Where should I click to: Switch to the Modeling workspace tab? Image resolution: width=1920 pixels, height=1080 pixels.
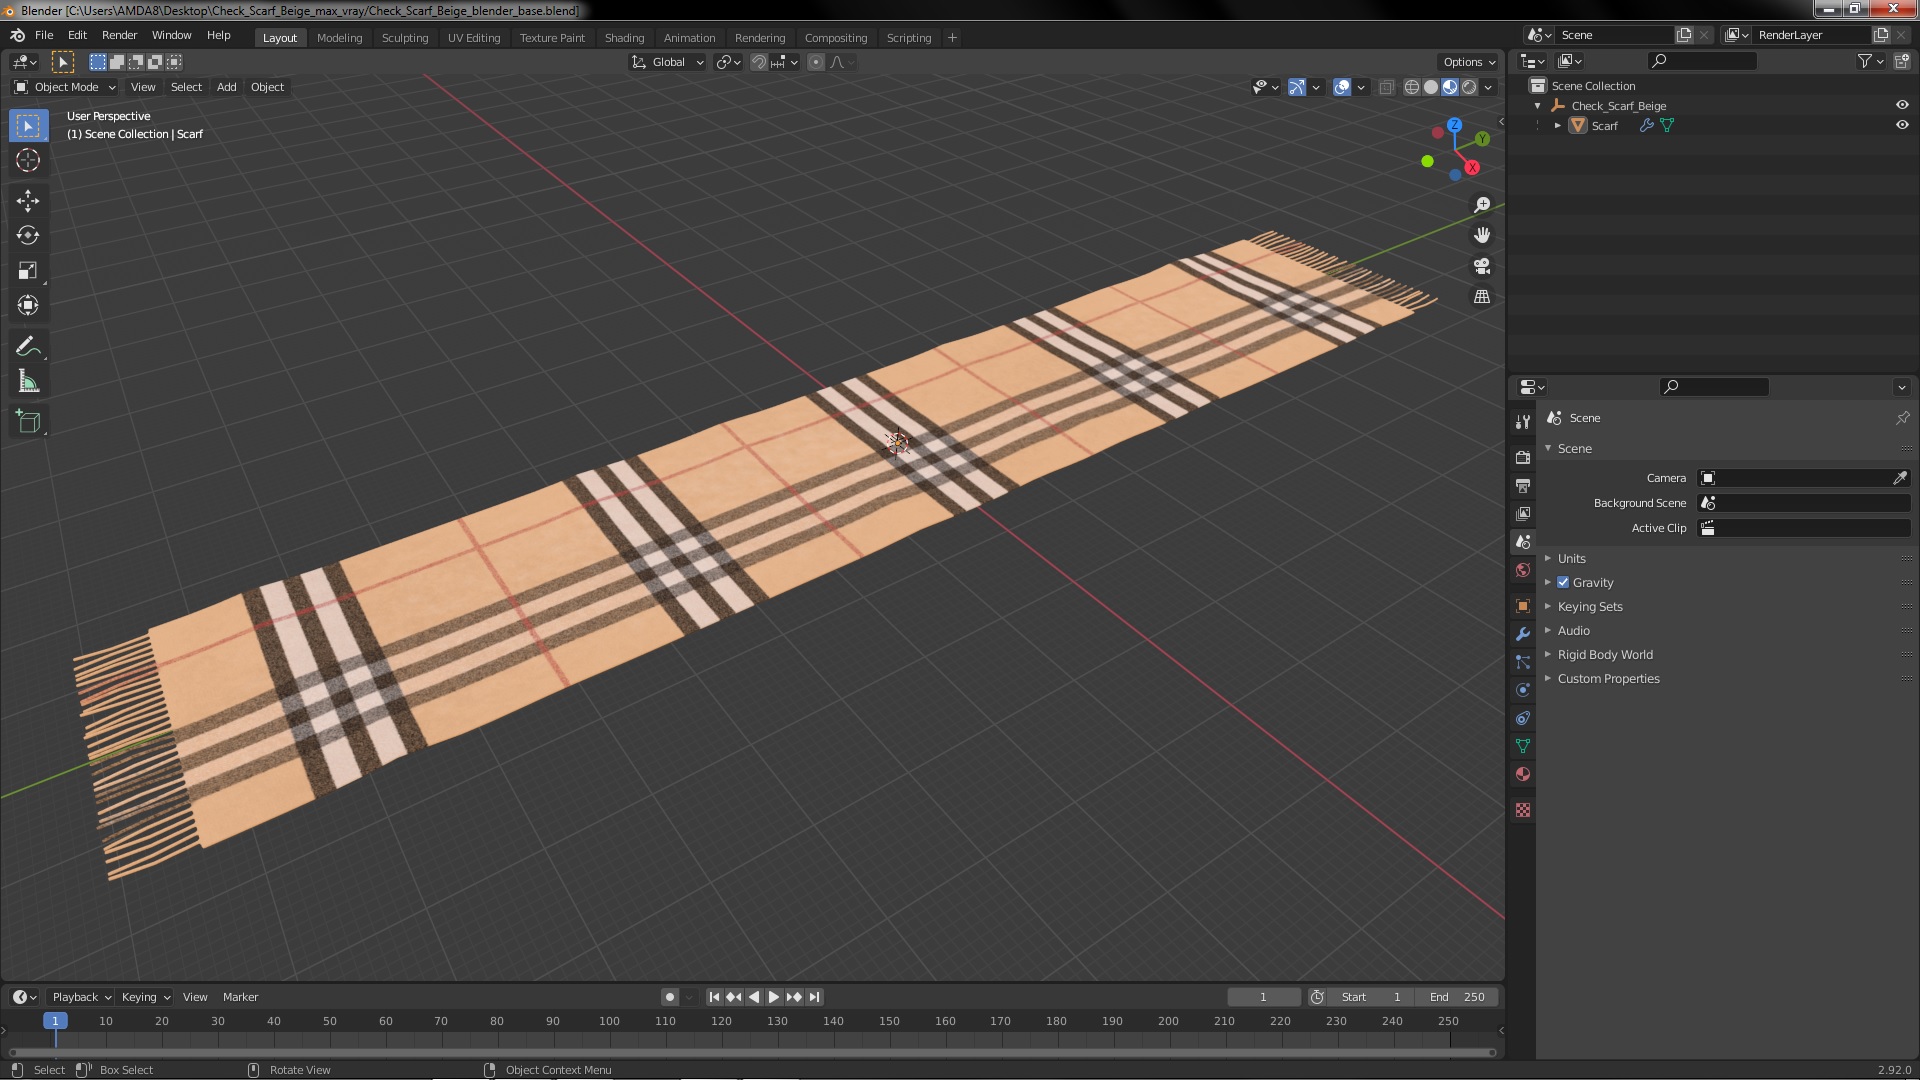(339, 38)
